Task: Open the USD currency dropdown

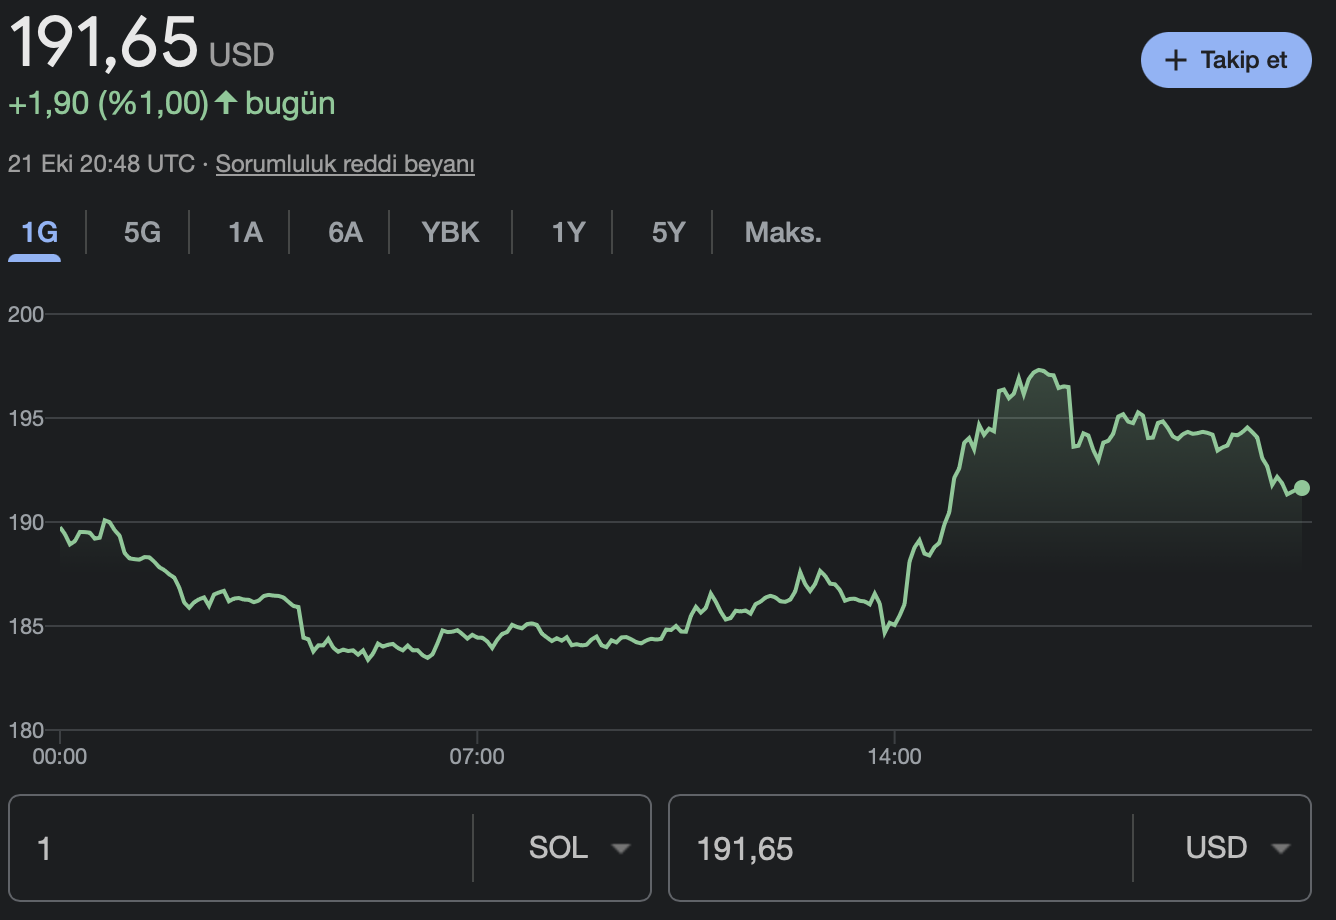Action: point(1236,848)
